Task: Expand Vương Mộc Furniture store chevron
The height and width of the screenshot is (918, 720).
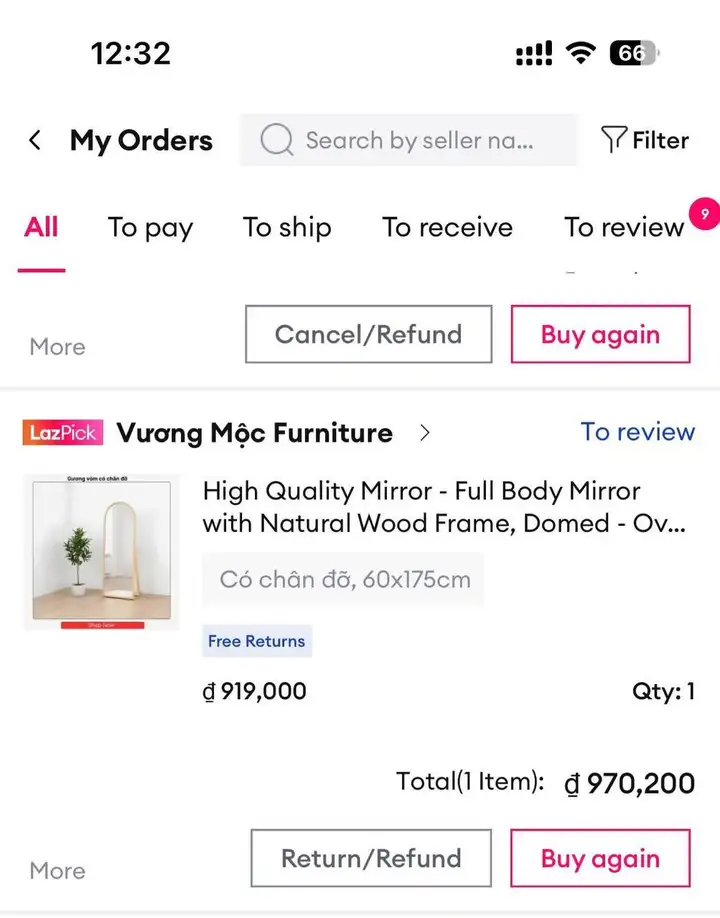Action: tap(425, 433)
